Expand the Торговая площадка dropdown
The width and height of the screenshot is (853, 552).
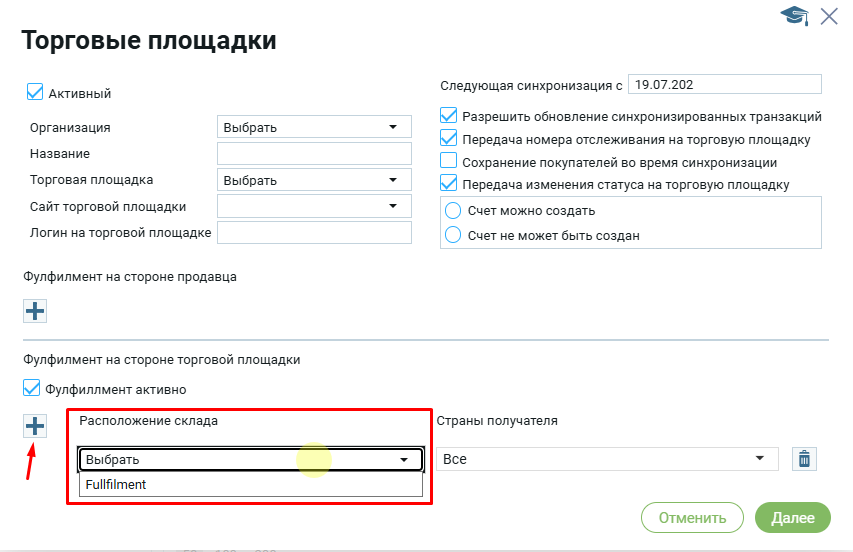tap(314, 180)
